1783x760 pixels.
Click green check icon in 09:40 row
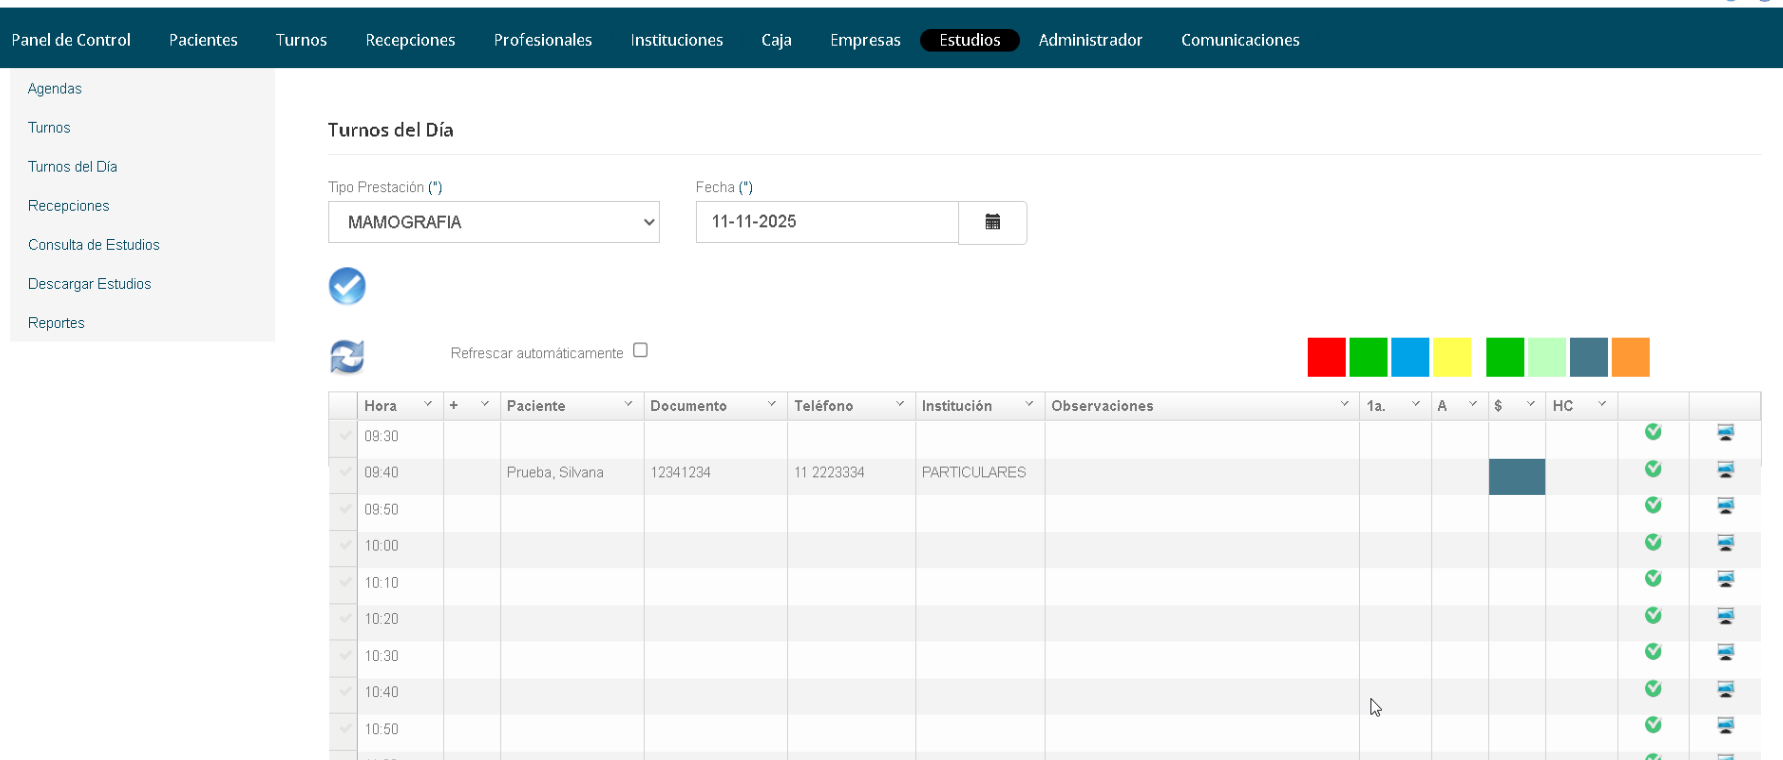(x=1653, y=469)
